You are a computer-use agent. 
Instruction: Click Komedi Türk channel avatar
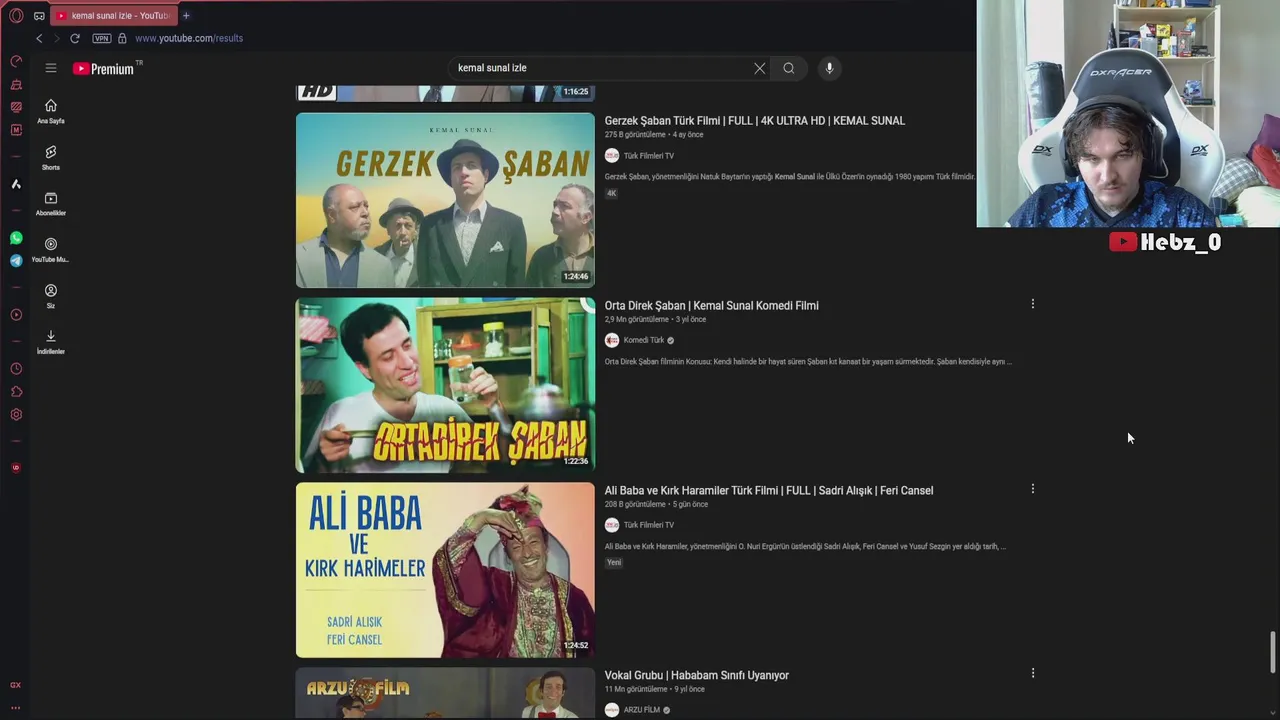tap(612, 340)
